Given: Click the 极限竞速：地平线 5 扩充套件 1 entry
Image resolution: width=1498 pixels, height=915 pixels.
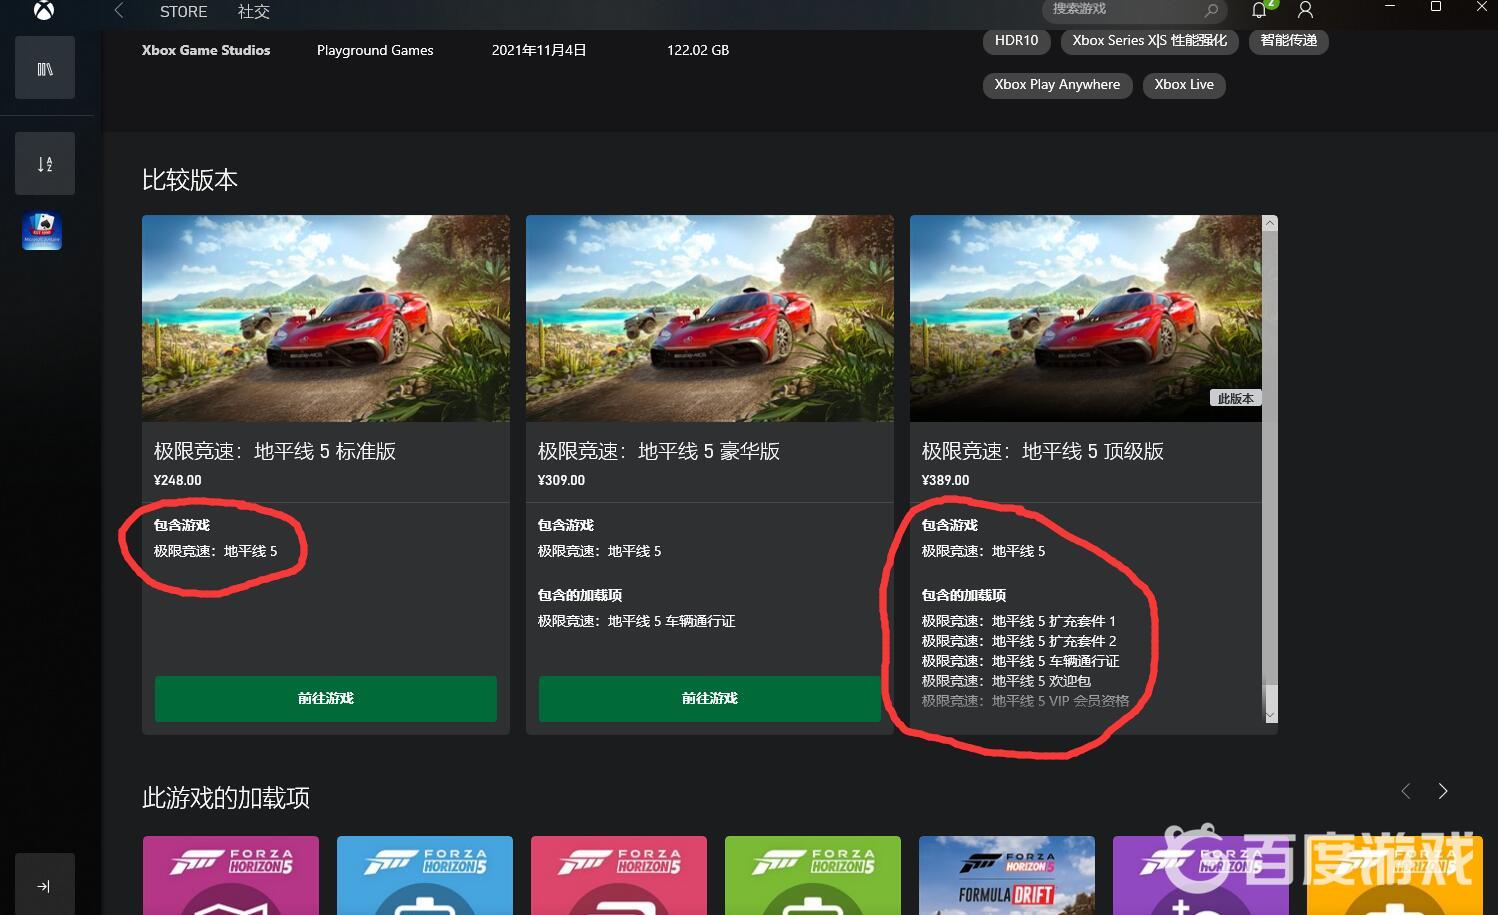Looking at the screenshot, I should click(1018, 621).
